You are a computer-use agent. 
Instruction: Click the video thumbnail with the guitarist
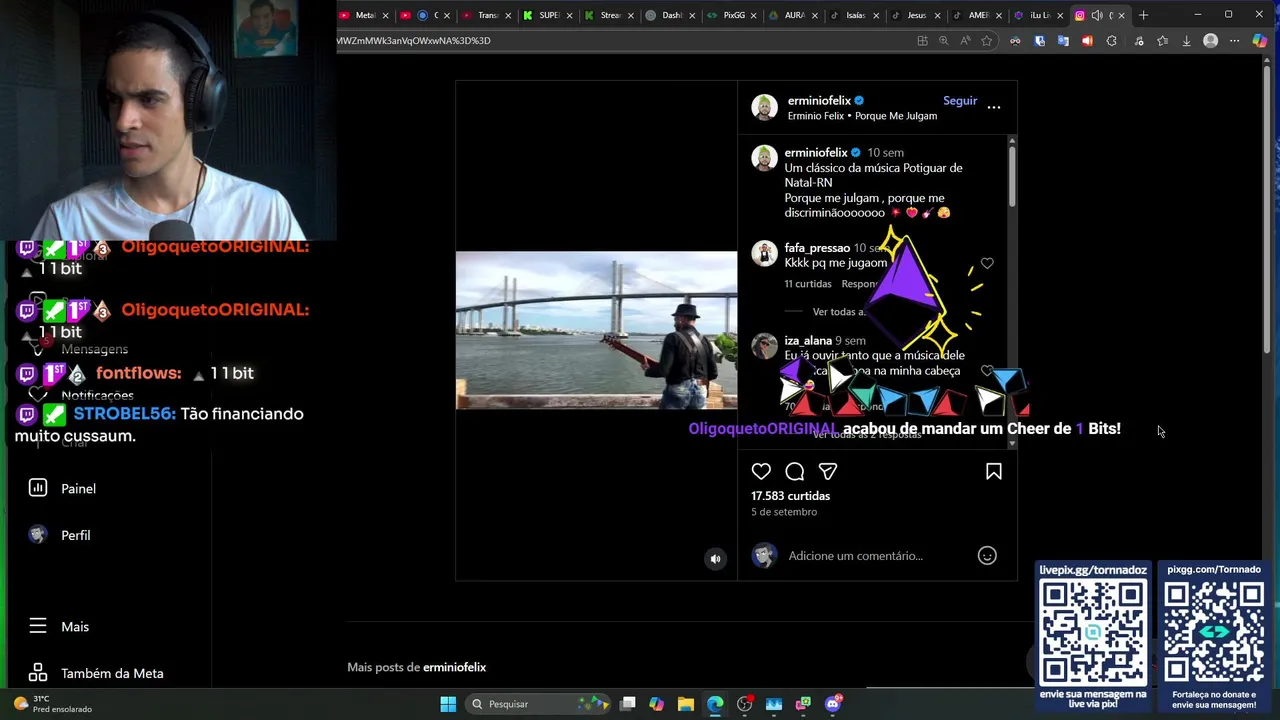pyautogui.click(x=596, y=330)
